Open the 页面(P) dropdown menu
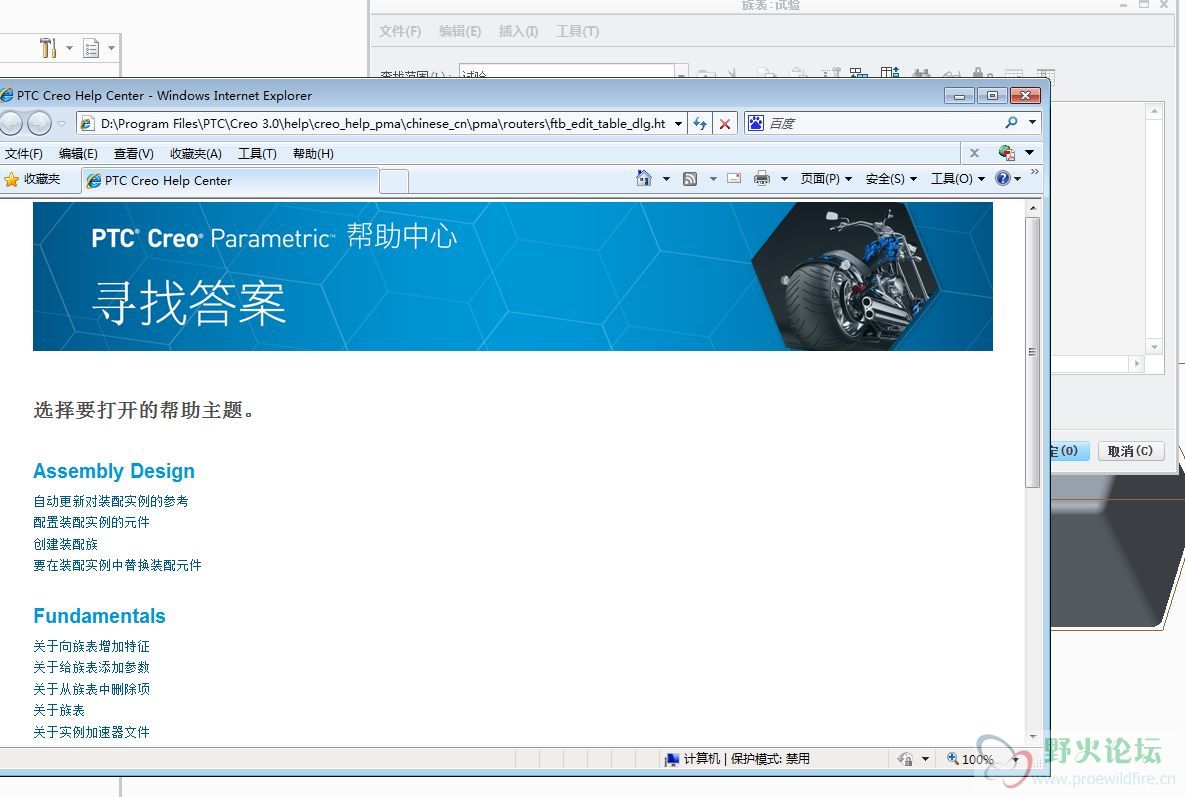Screen dimensions: 1185x797 coord(826,179)
